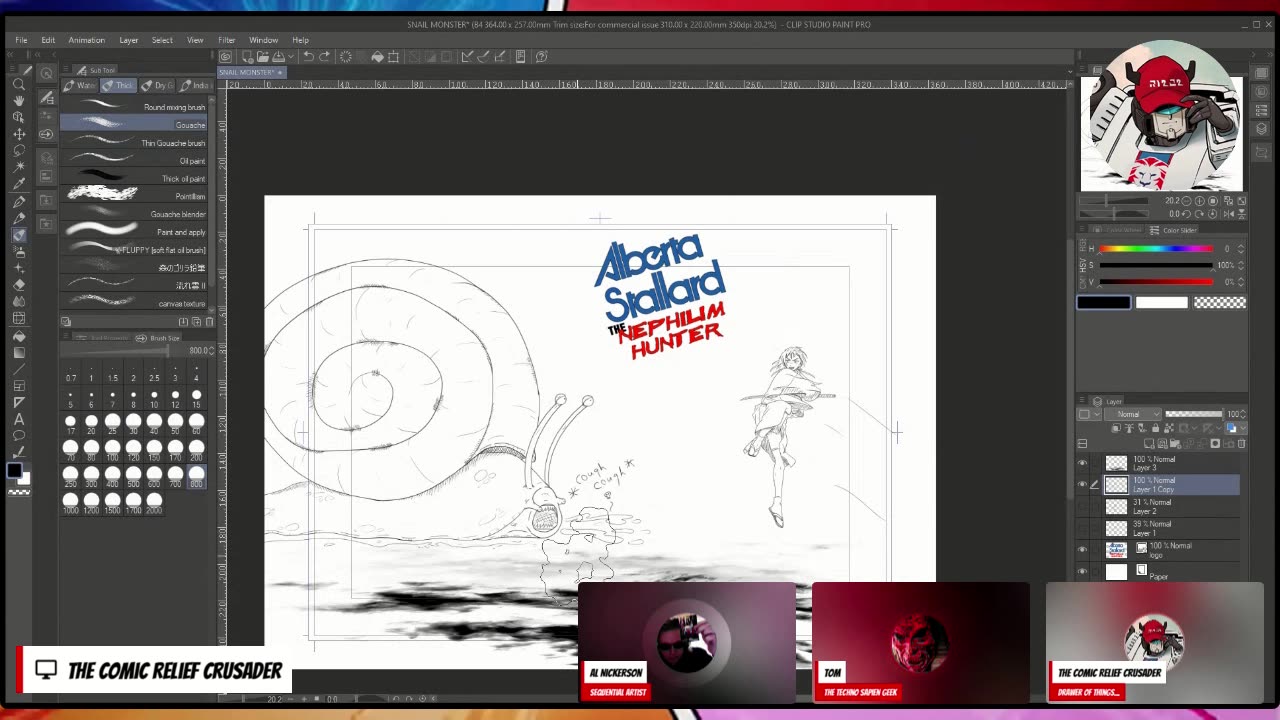Toggle visibility eye of Layer 1 Copy
Image resolution: width=1280 pixels, height=720 pixels.
click(1082, 485)
